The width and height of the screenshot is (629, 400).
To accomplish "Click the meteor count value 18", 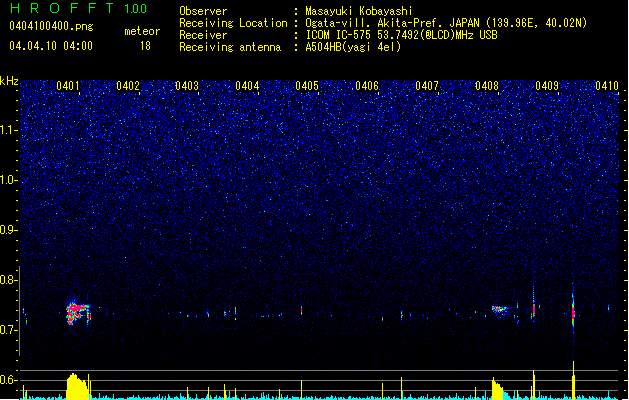I will coord(145,46).
